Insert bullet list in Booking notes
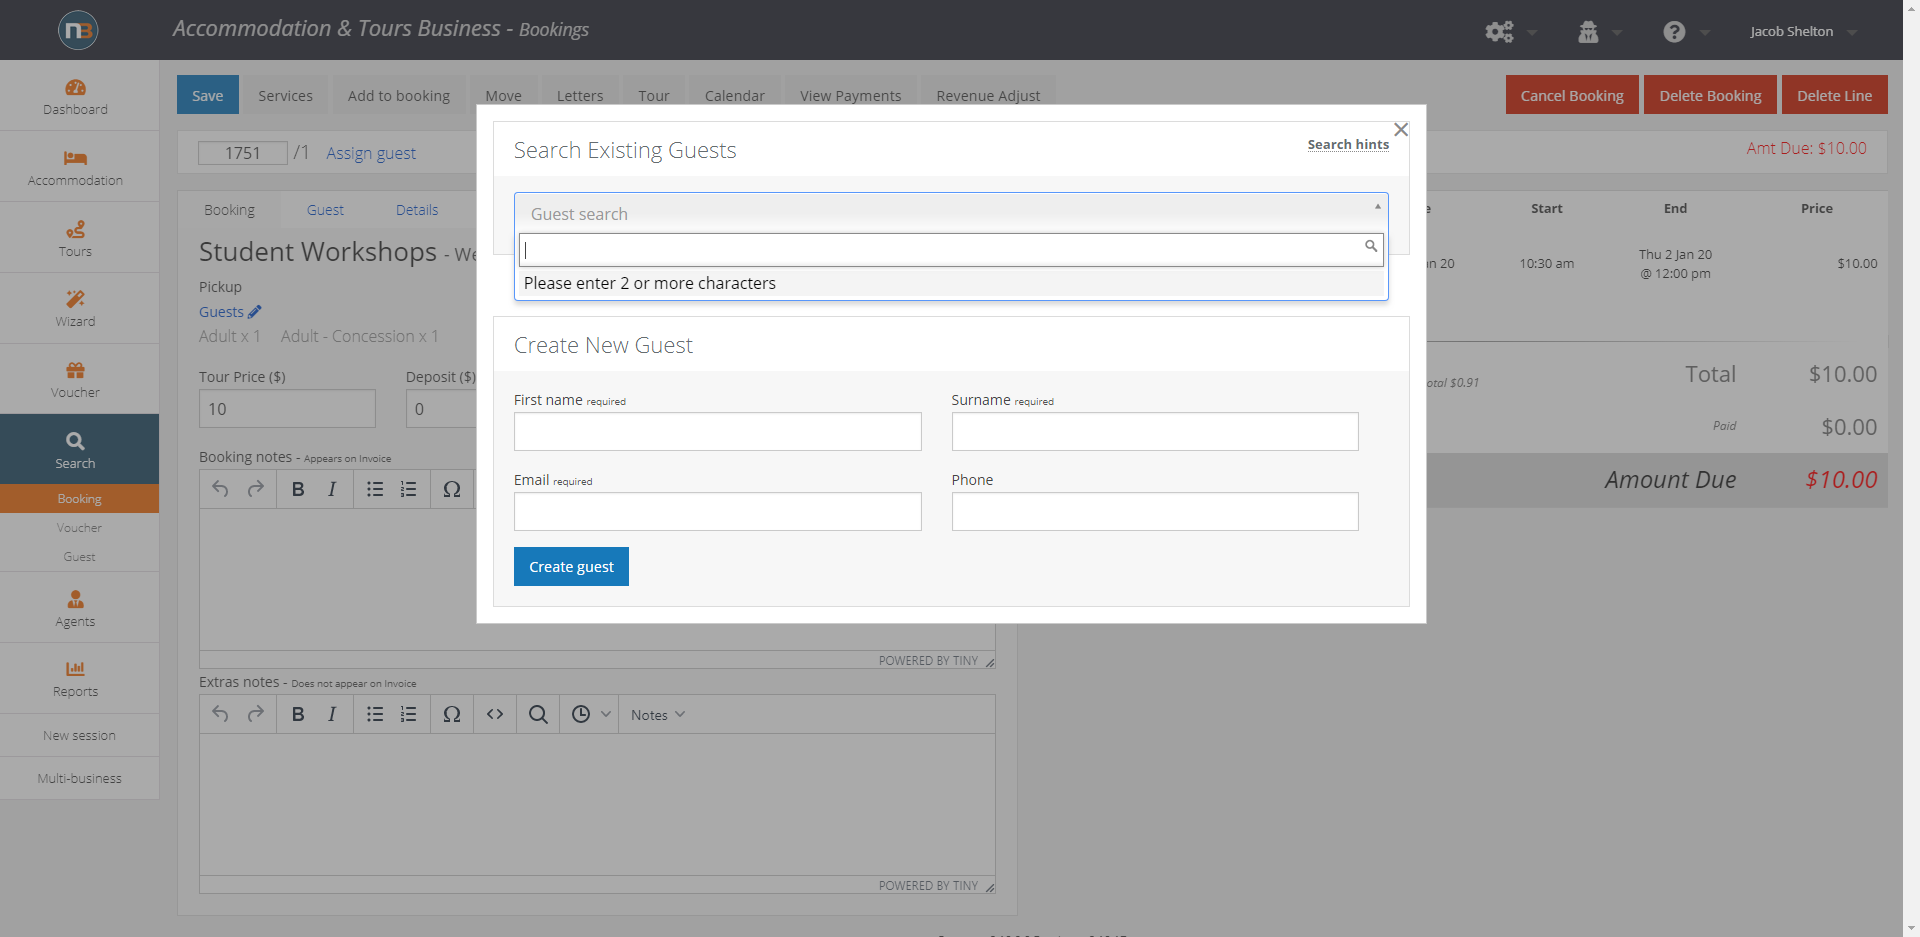Image resolution: width=1920 pixels, height=937 pixels. pos(375,489)
